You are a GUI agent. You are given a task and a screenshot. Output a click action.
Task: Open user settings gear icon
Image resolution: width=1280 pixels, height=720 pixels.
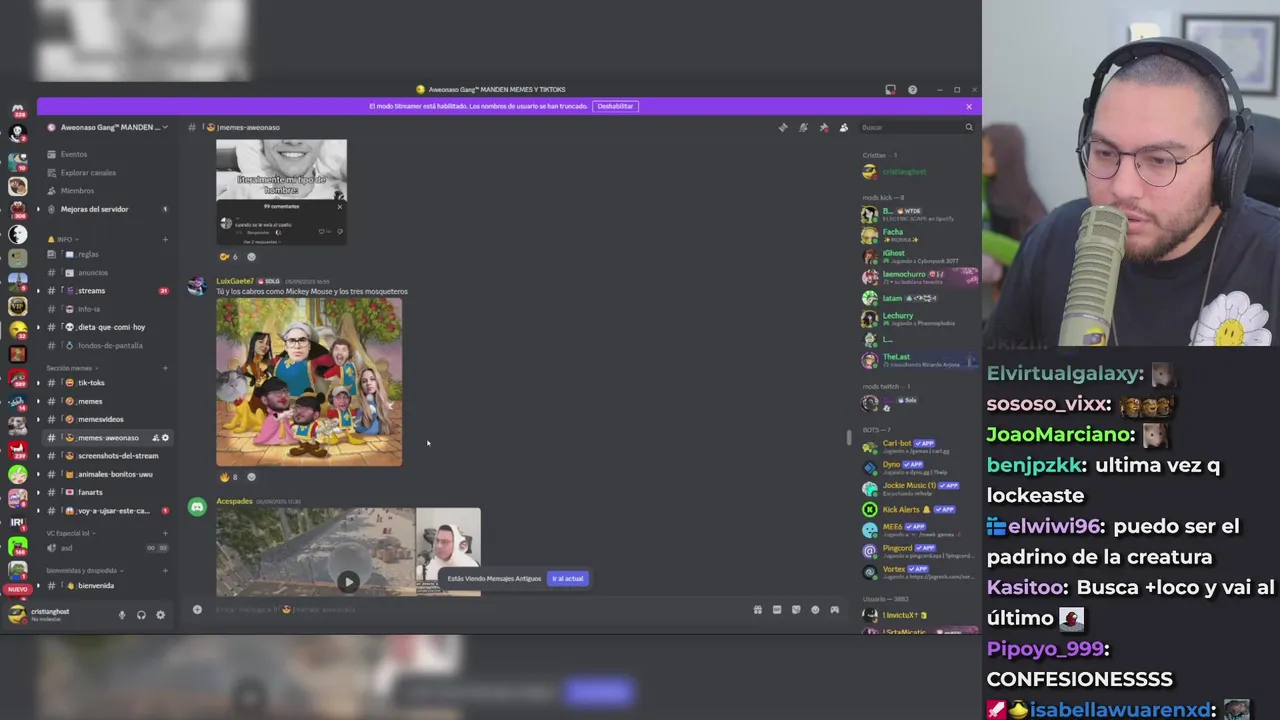pyautogui.click(x=160, y=615)
